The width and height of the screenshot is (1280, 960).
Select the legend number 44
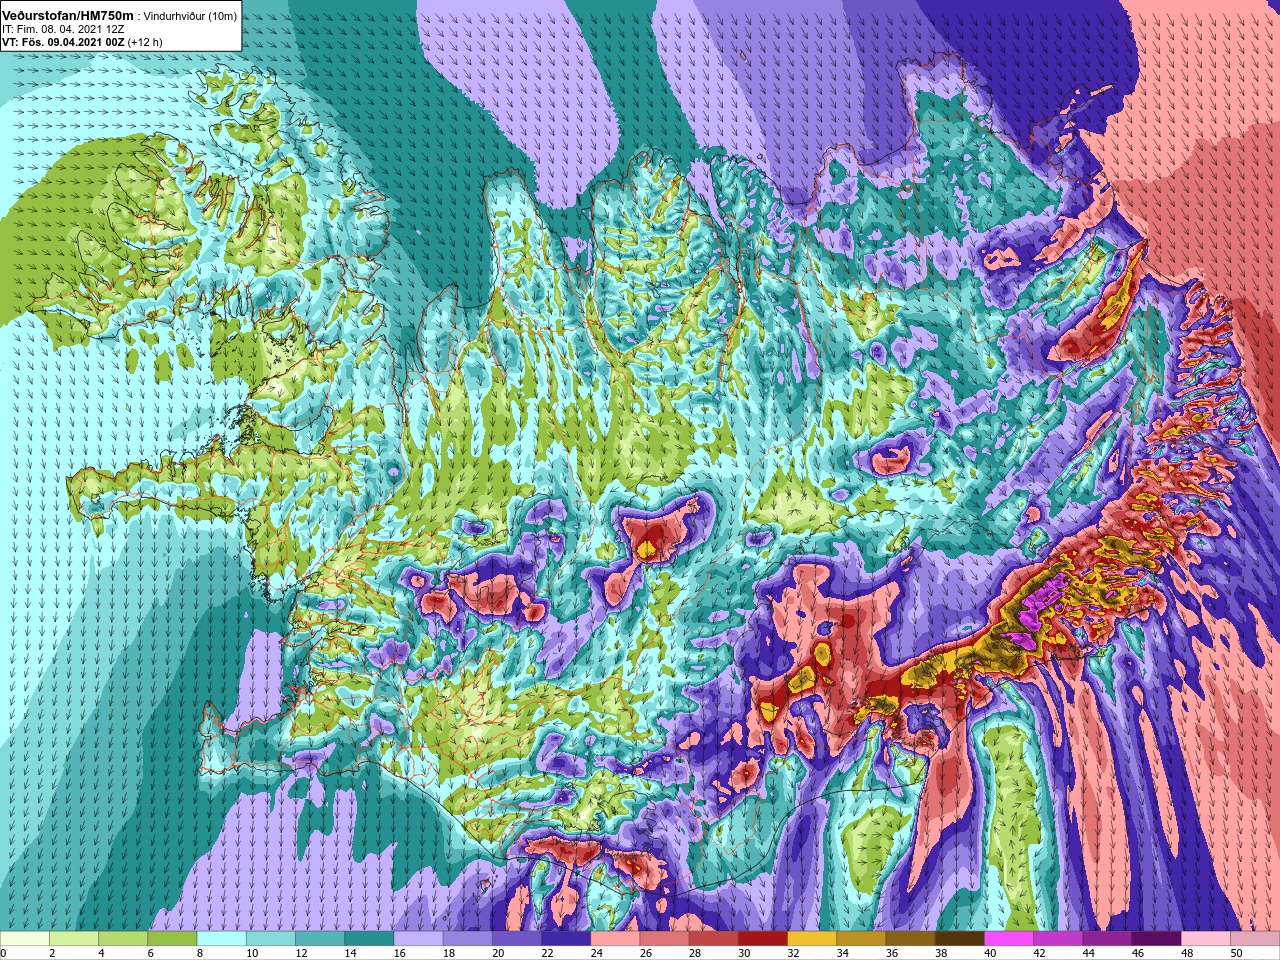[x=1089, y=953]
